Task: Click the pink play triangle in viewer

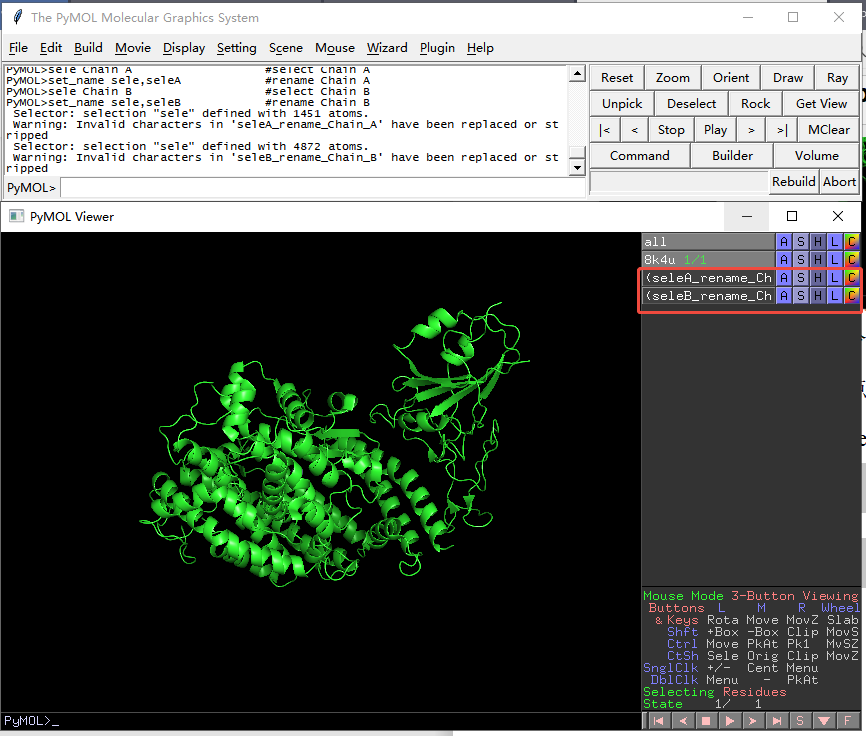Action: pyautogui.click(x=729, y=720)
